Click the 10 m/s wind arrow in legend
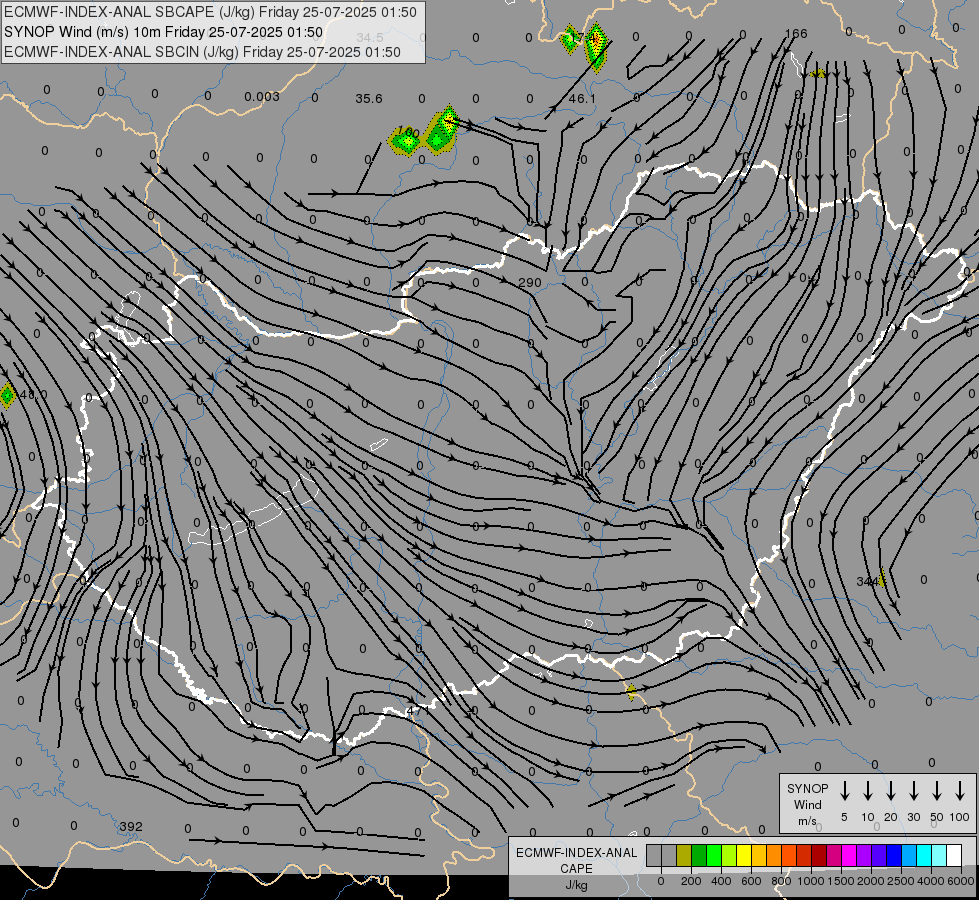979x900 pixels. [867, 791]
